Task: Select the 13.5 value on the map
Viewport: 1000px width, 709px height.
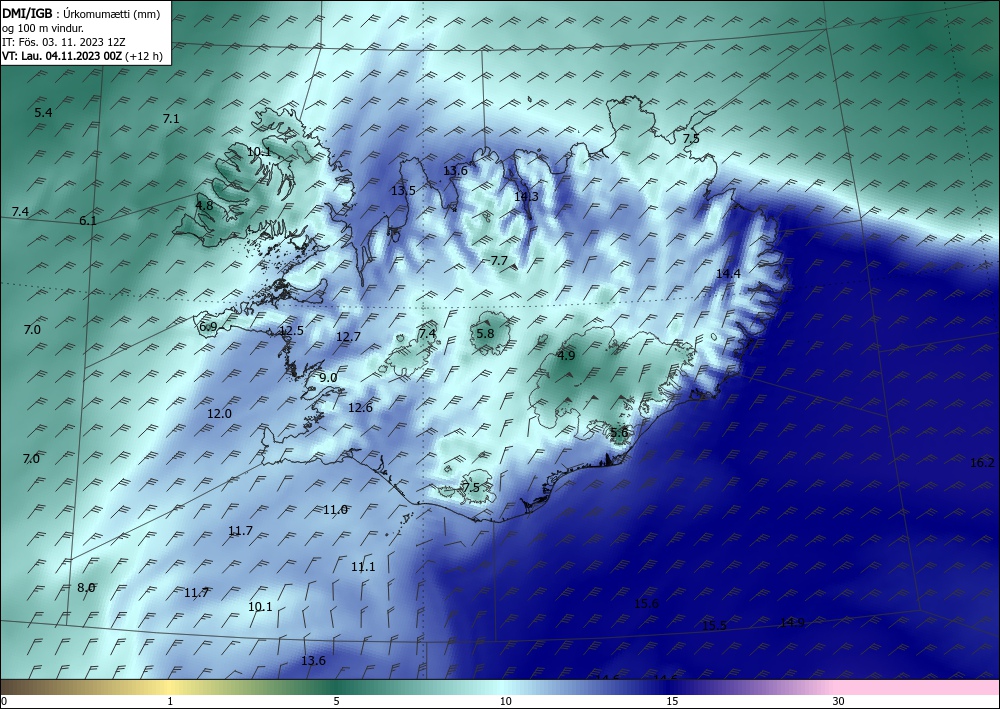Action: pos(403,191)
